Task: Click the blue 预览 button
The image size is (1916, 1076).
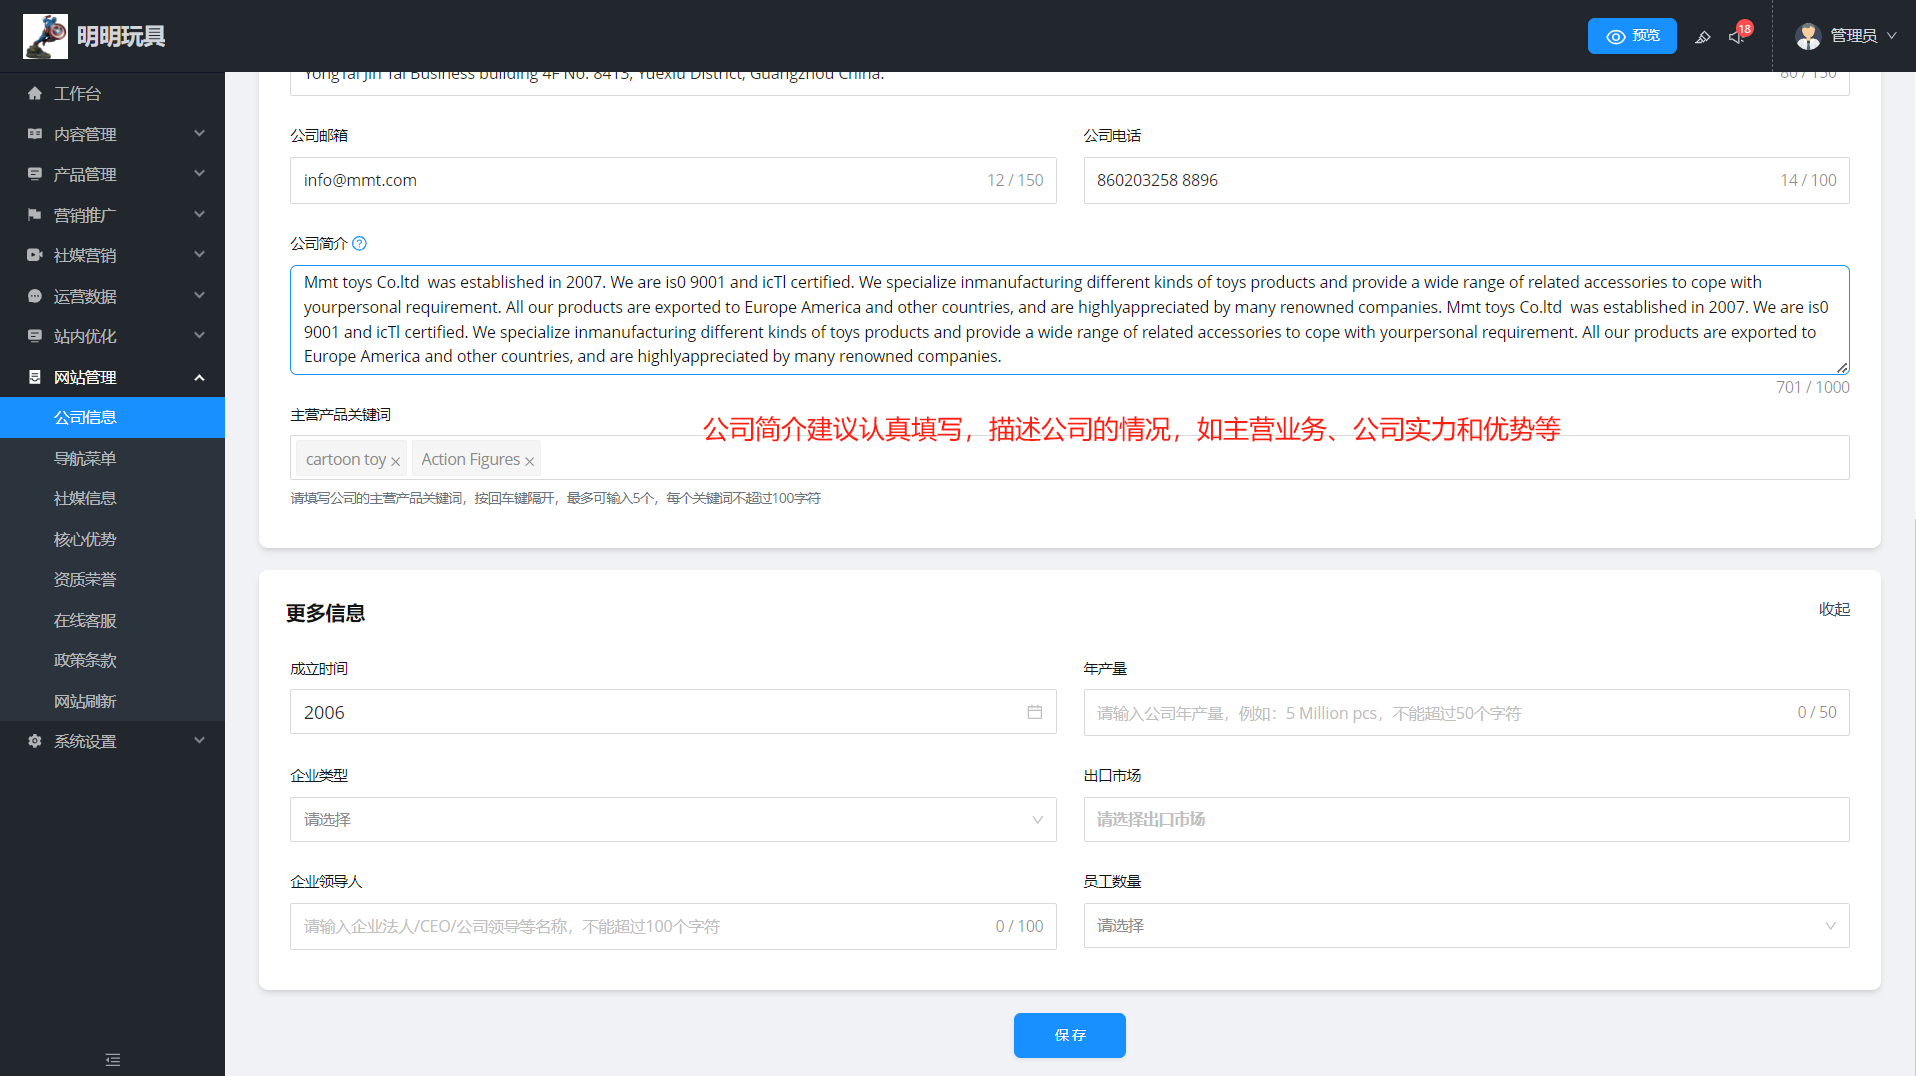Action: (x=1632, y=36)
